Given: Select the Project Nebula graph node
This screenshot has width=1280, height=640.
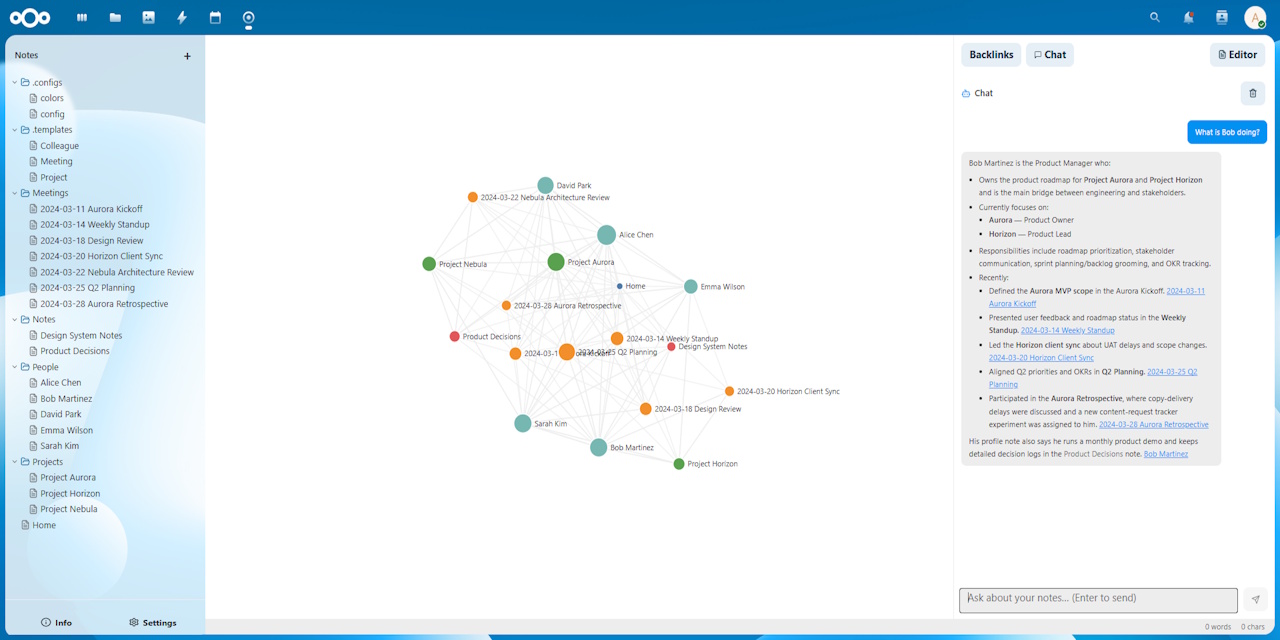Looking at the screenshot, I should click(429, 264).
